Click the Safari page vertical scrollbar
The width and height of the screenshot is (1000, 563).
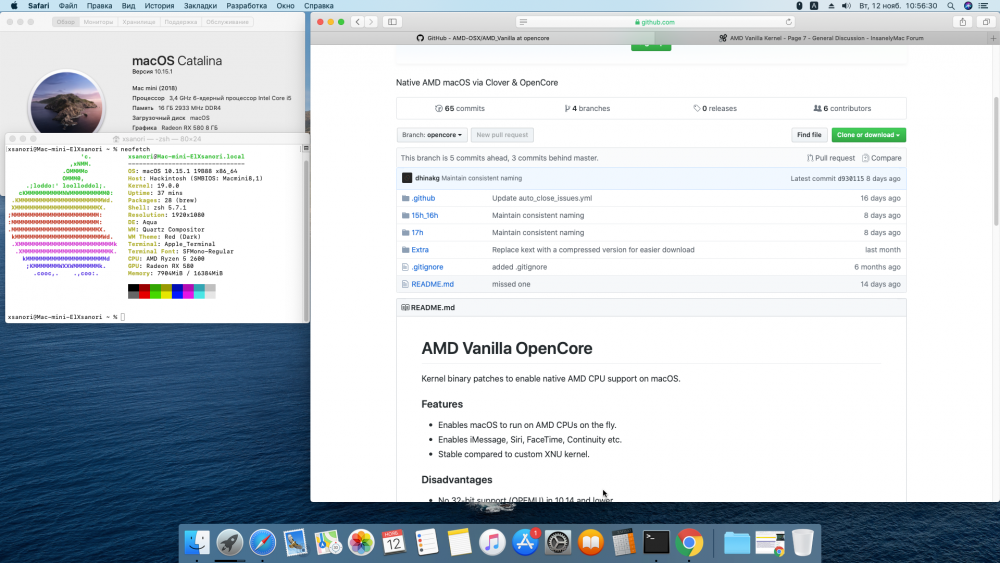pos(996,161)
